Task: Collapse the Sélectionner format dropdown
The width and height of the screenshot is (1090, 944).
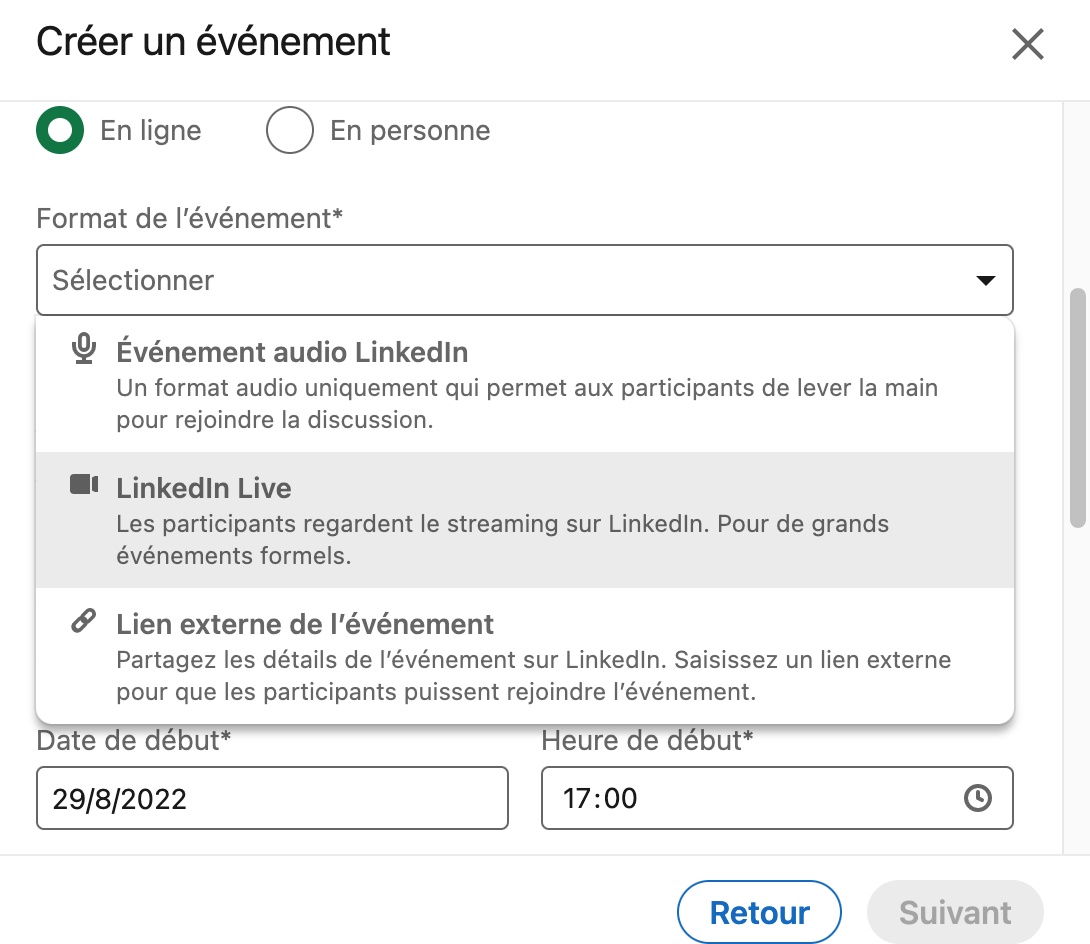Action: click(x=525, y=280)
